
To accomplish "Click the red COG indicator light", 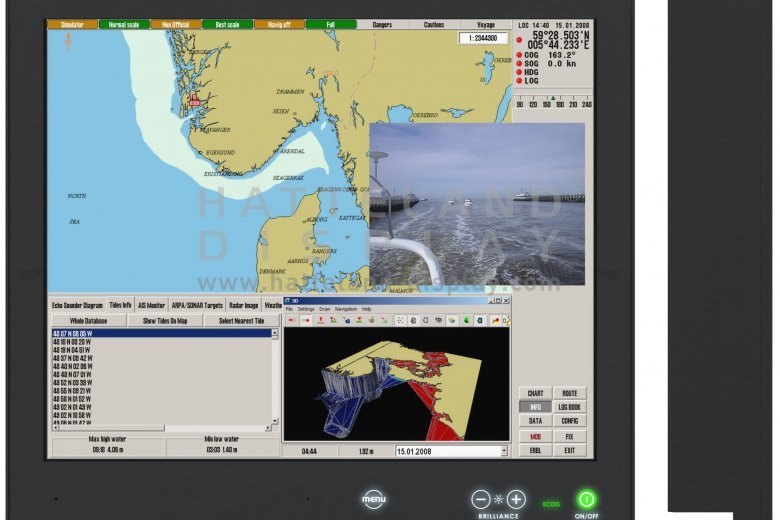I will pos(519,56).
